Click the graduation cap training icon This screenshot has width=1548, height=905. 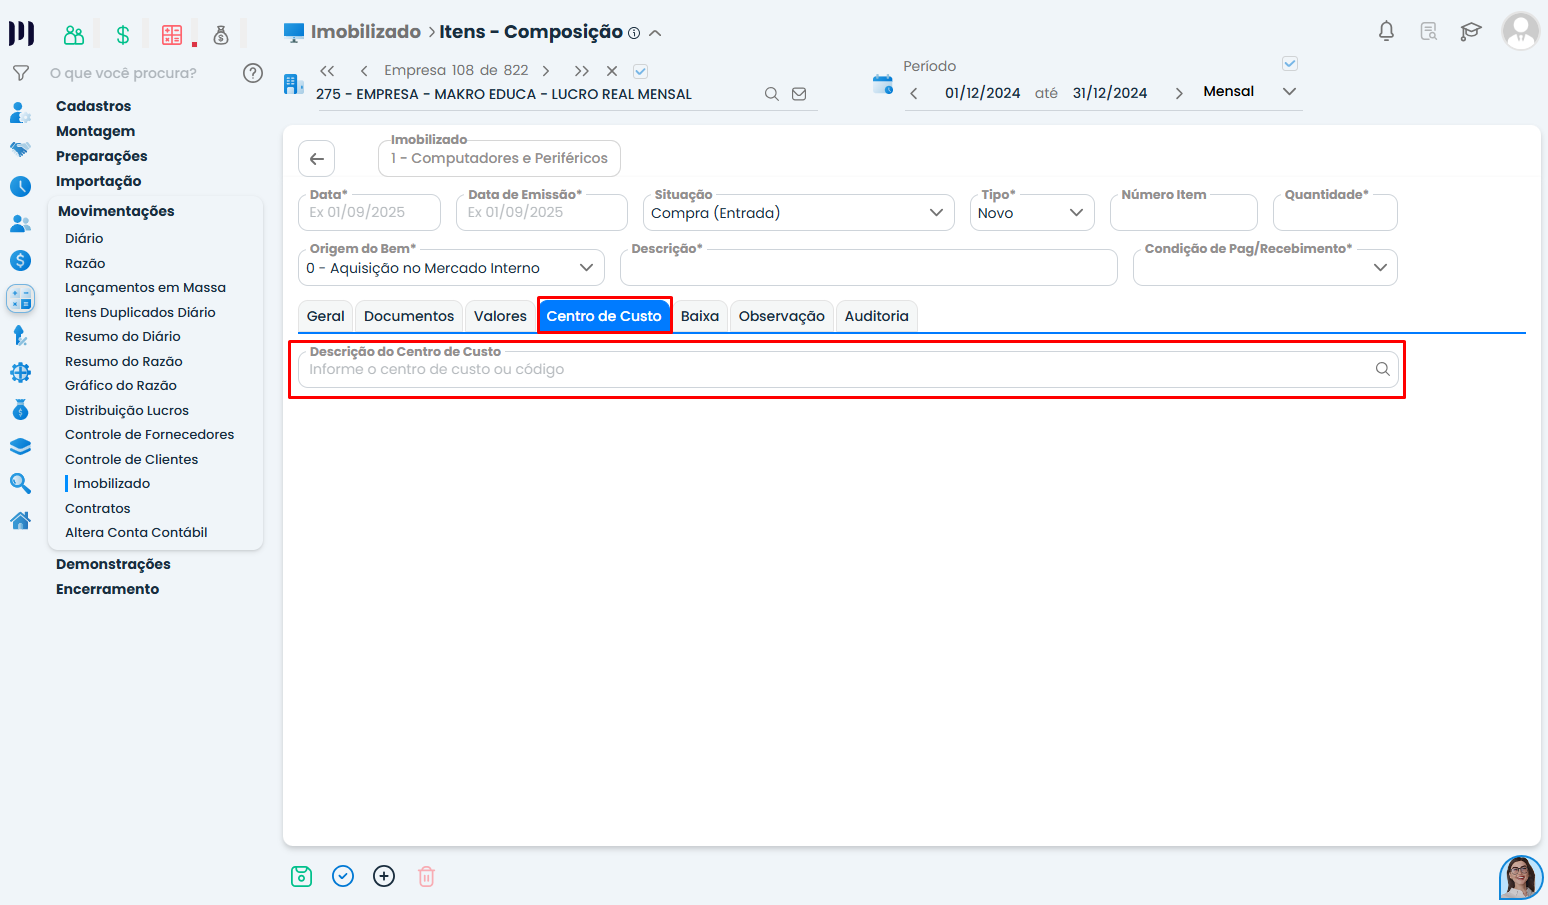click(1470, 32)
